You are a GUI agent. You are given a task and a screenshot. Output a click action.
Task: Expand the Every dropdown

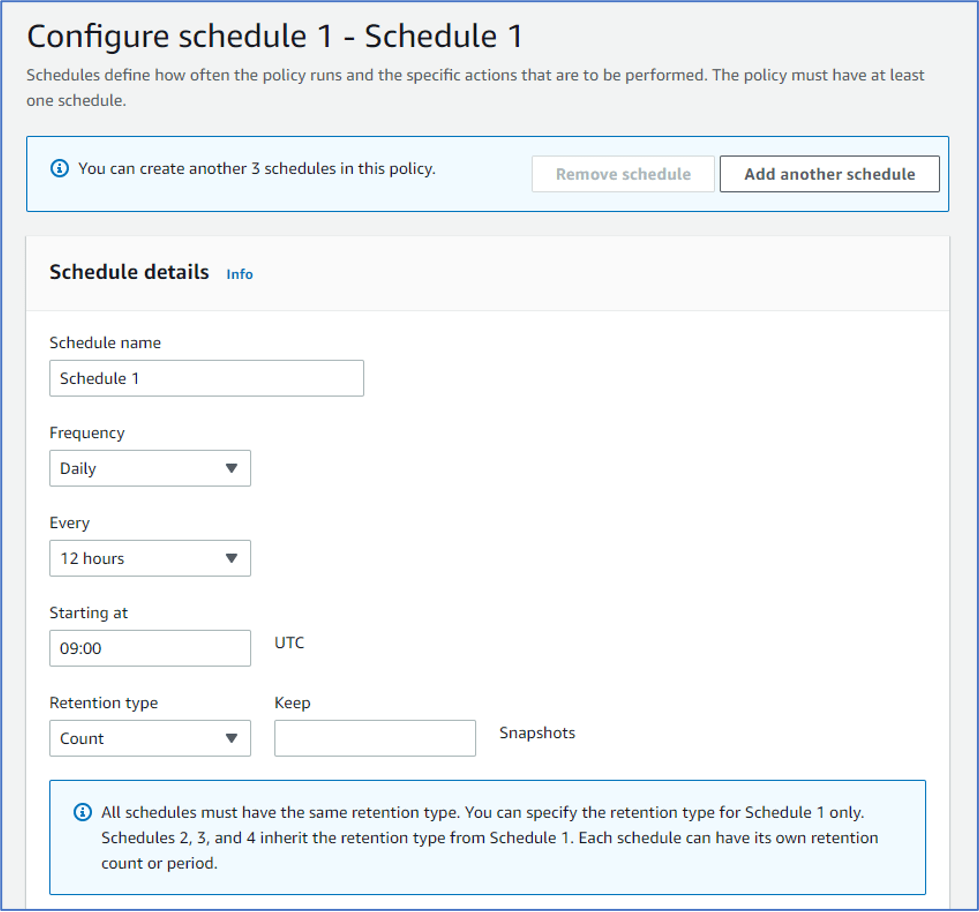(x=150, y=558)
